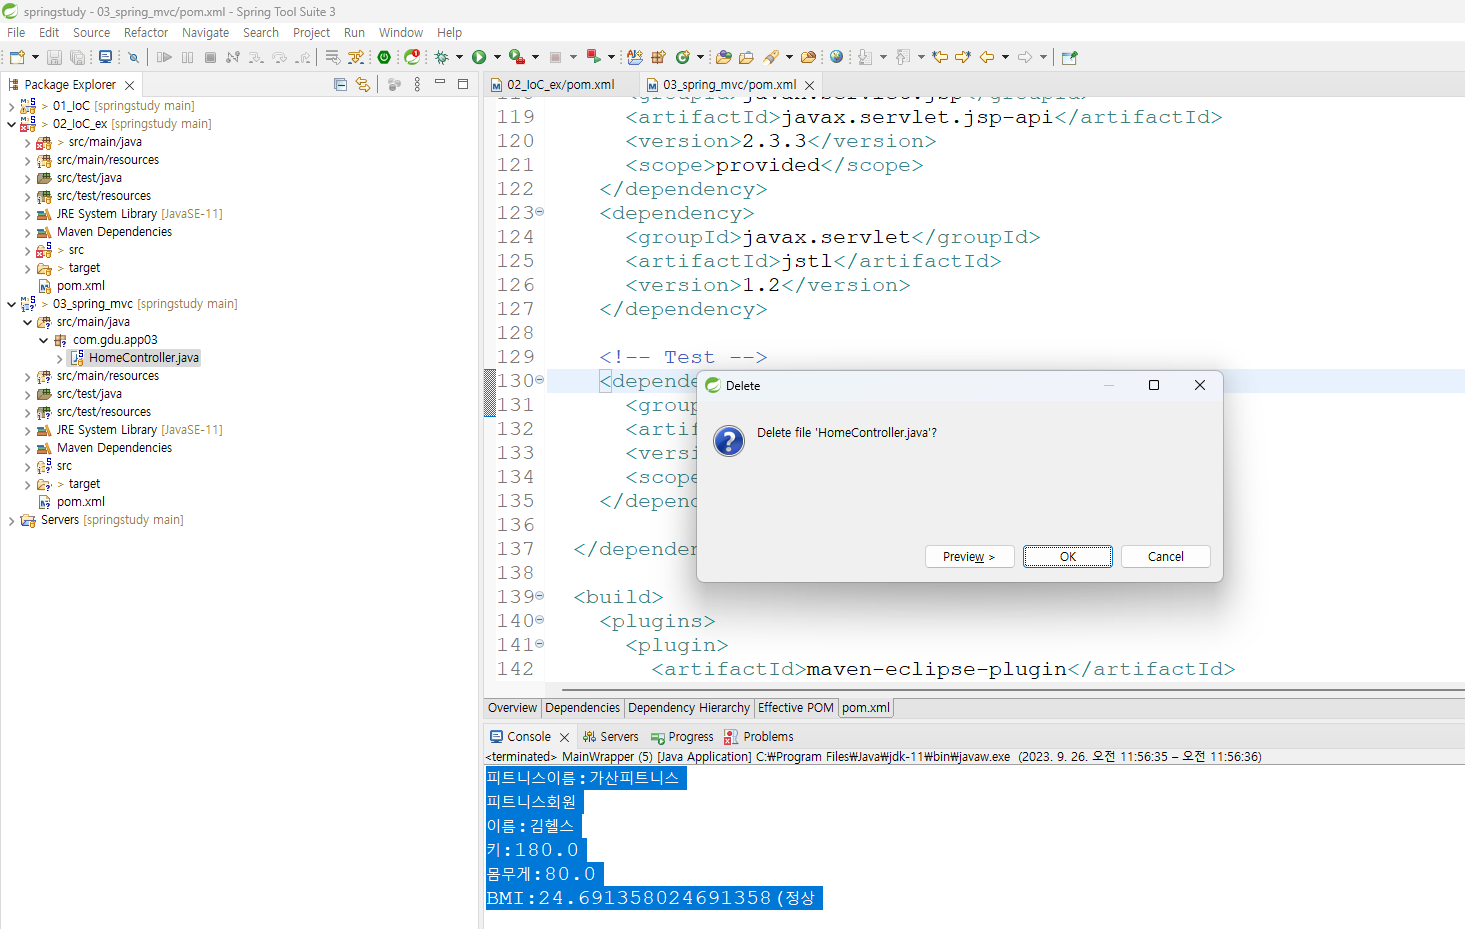Click the Save toolbar icon
Screen dimensions: 1465x929
tap(55, 57)
